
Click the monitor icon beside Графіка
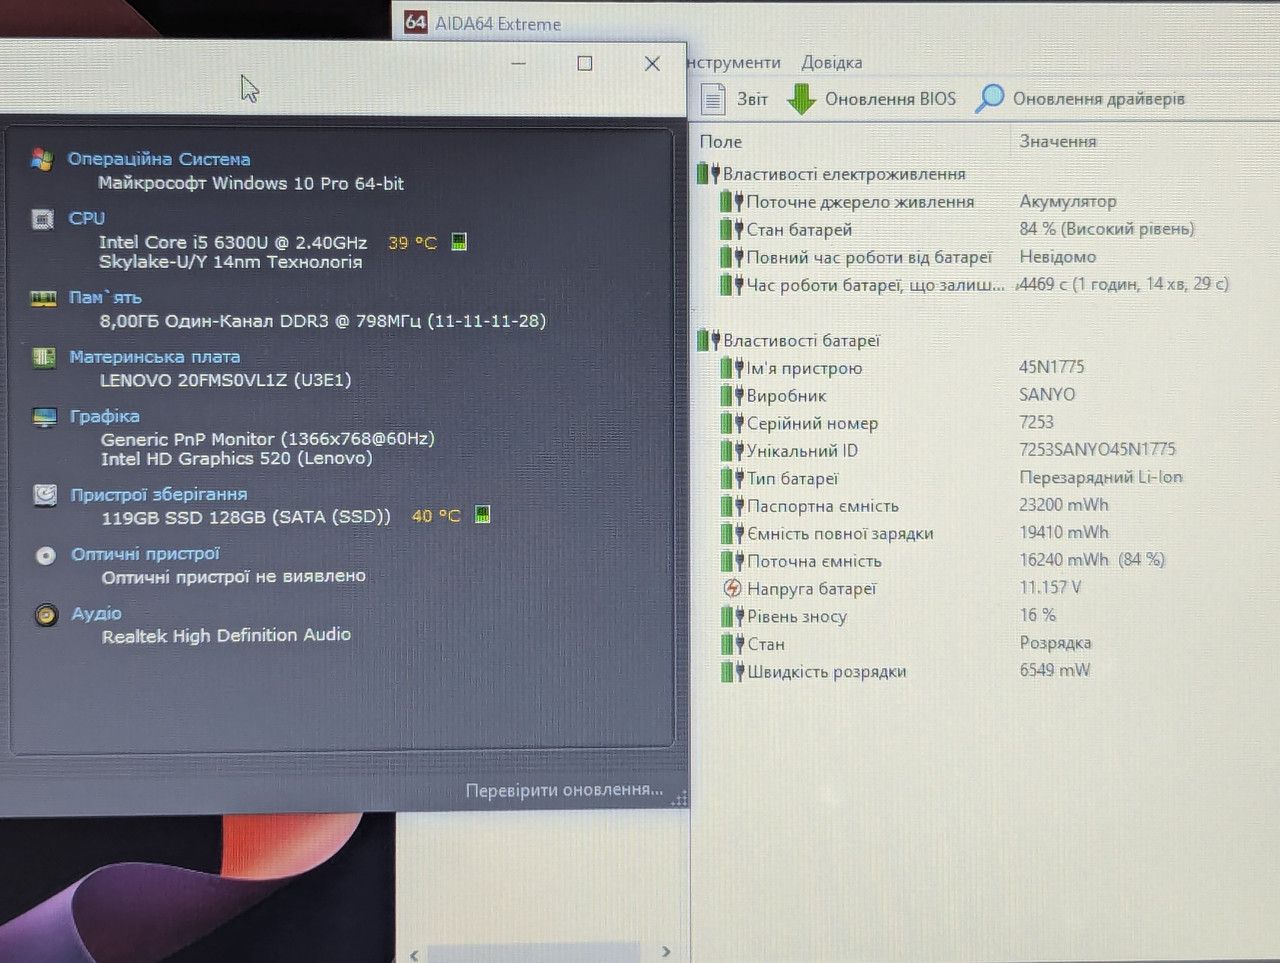45,417
